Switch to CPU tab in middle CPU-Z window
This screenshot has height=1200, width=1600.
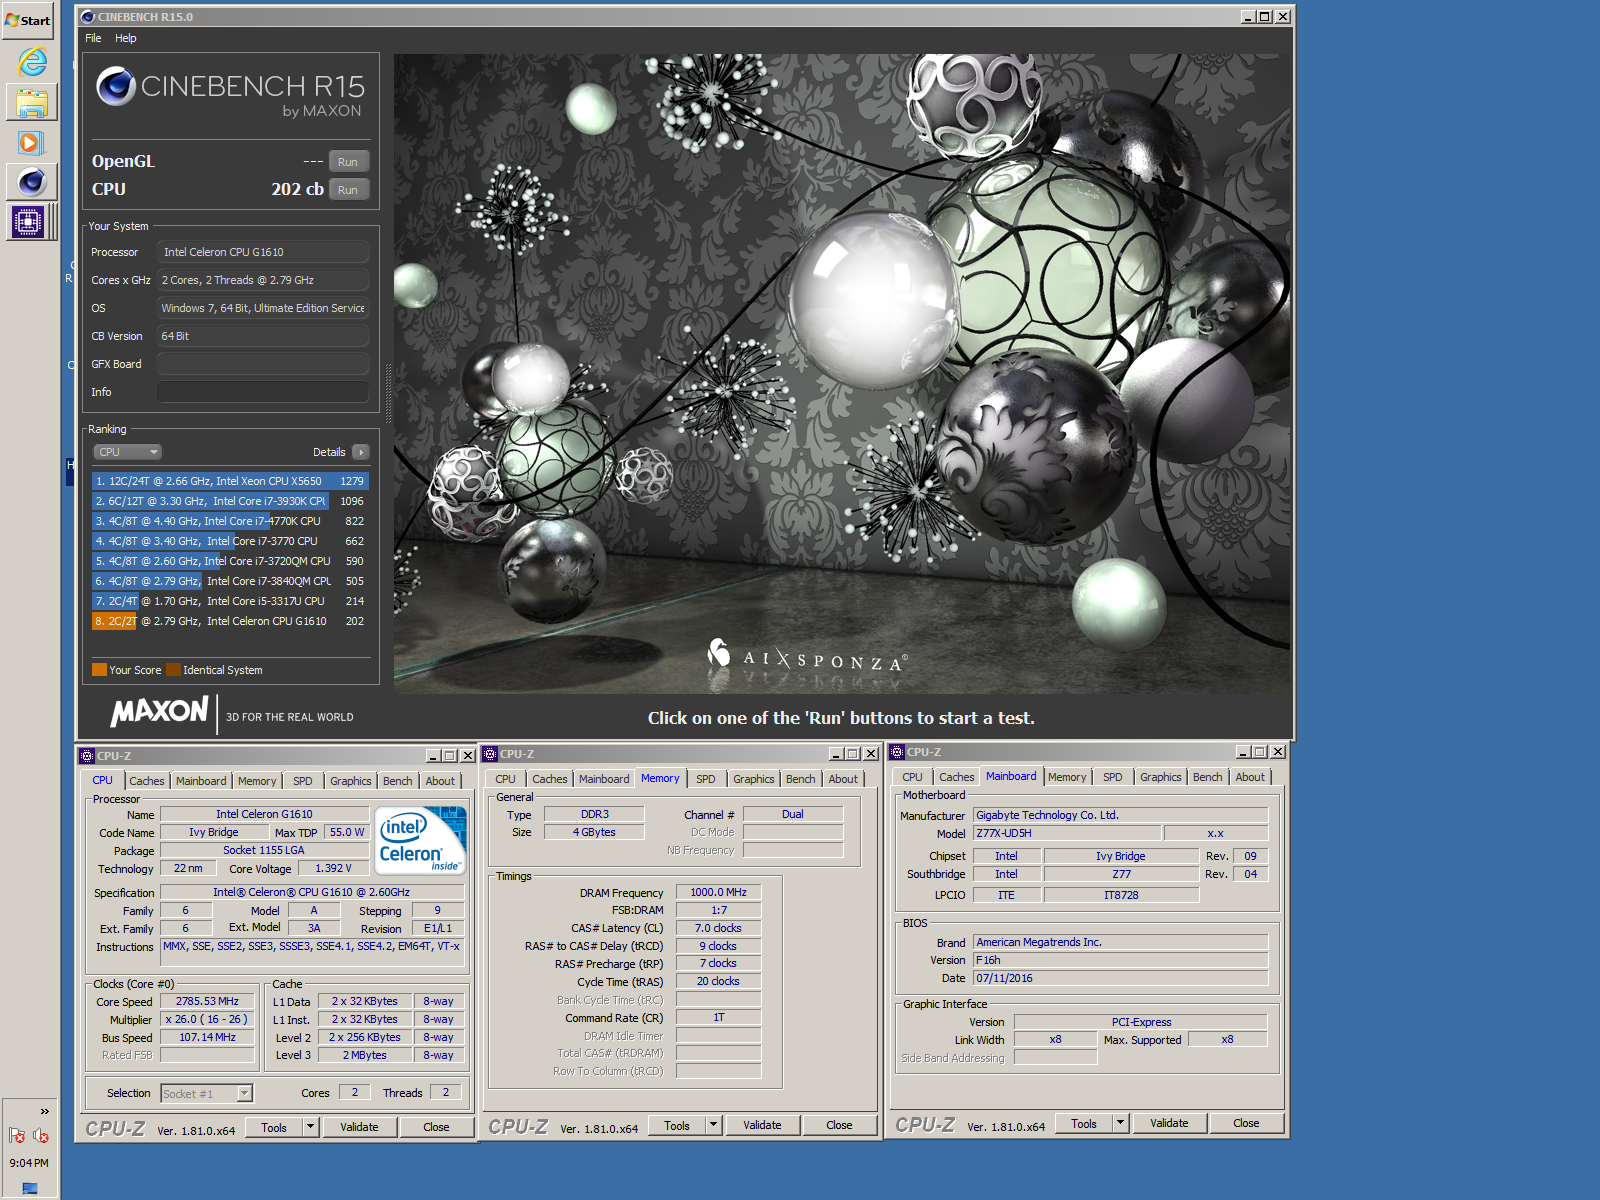[x=506, y=779]
